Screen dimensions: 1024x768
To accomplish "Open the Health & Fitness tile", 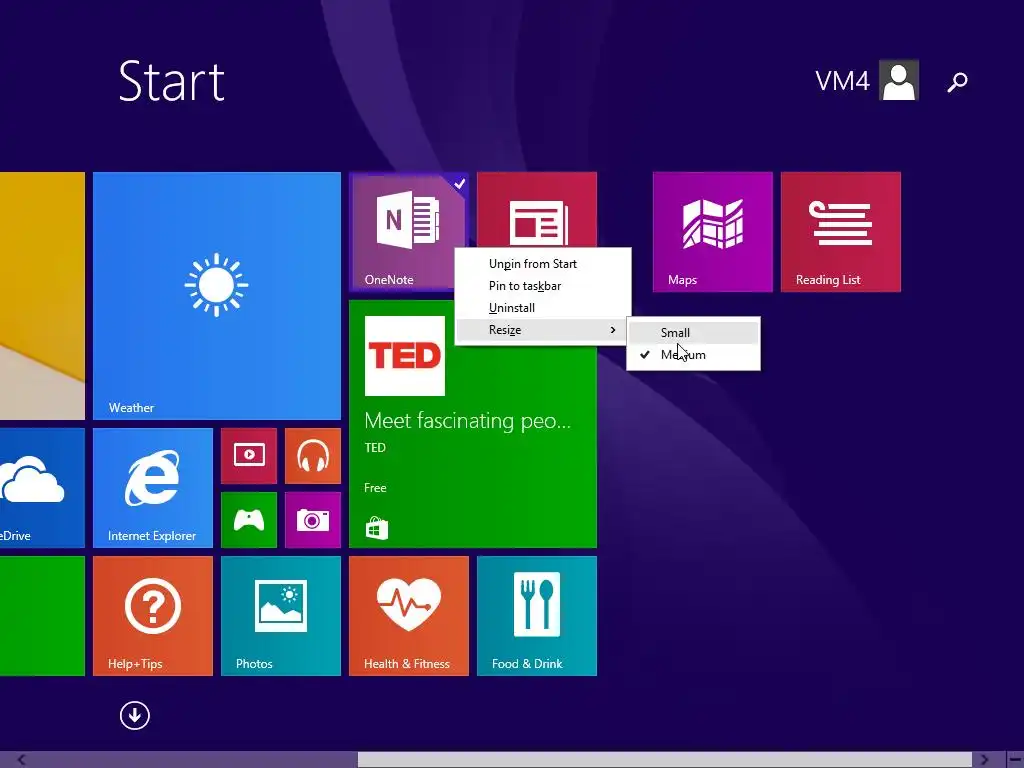I will pyautogui.click(x=409, y=616).
